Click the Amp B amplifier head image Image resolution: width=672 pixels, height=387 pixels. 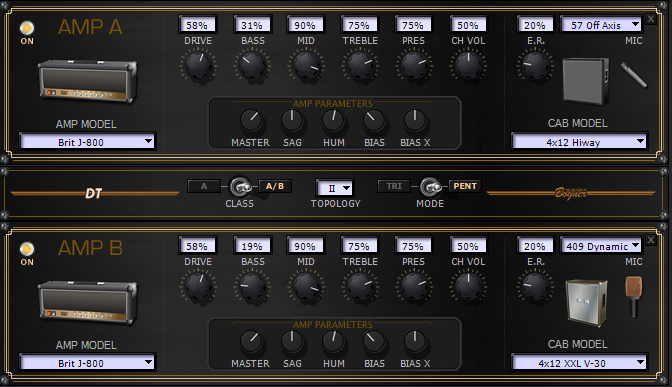point(88,303)
